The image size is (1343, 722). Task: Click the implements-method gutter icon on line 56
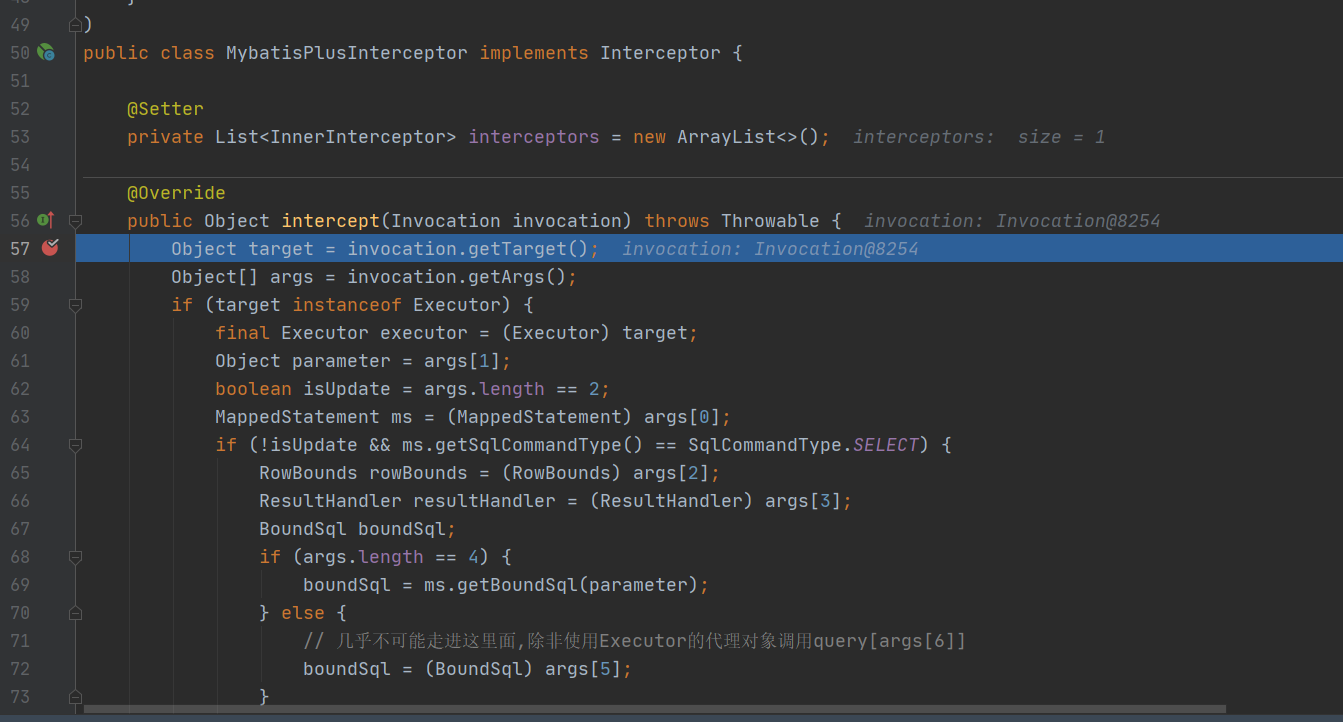(x=45, y=220)
